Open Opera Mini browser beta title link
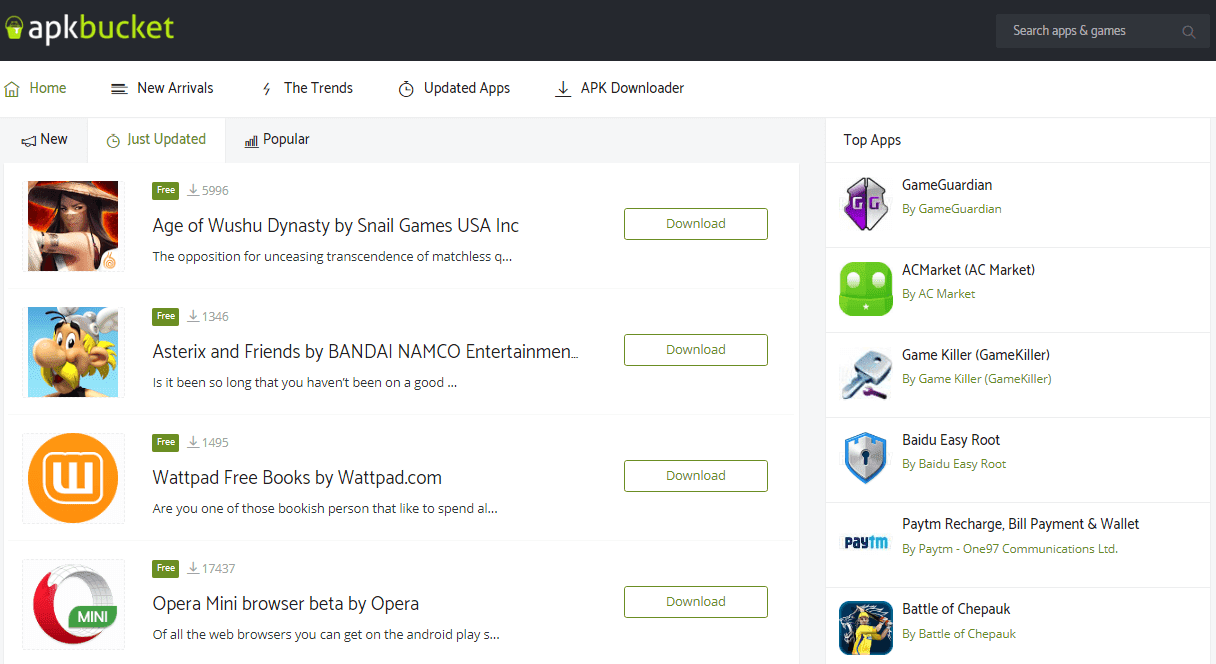 click(286, 603)
